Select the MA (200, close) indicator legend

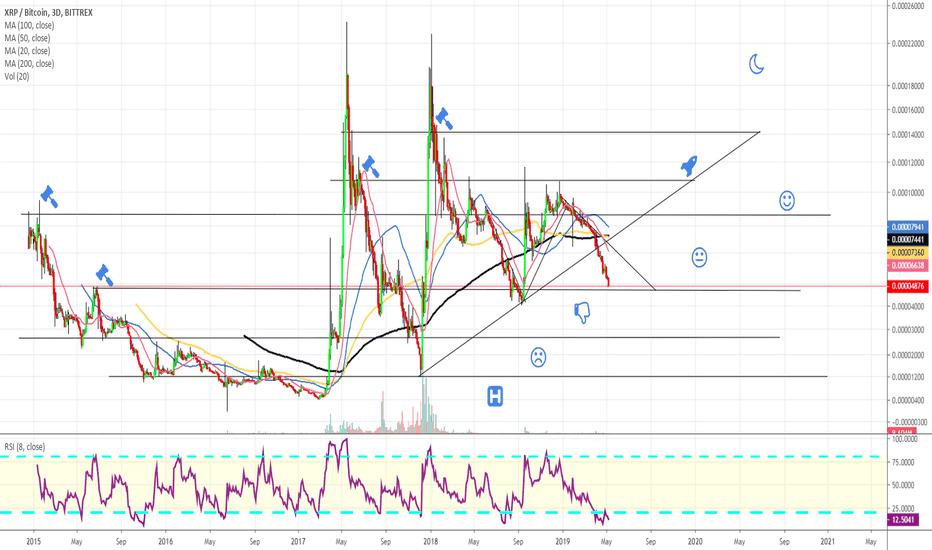click(x=29, y=64)
